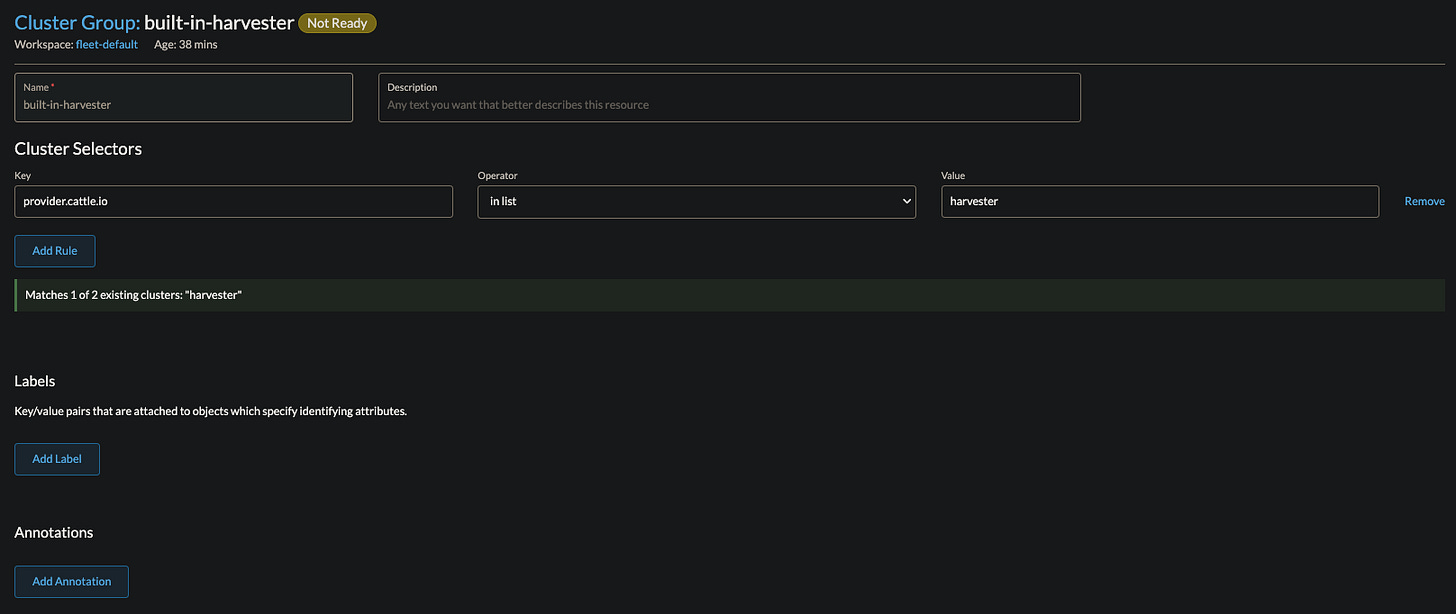
Task: Click the Add Annotation button
Action: tap(71, 581)
